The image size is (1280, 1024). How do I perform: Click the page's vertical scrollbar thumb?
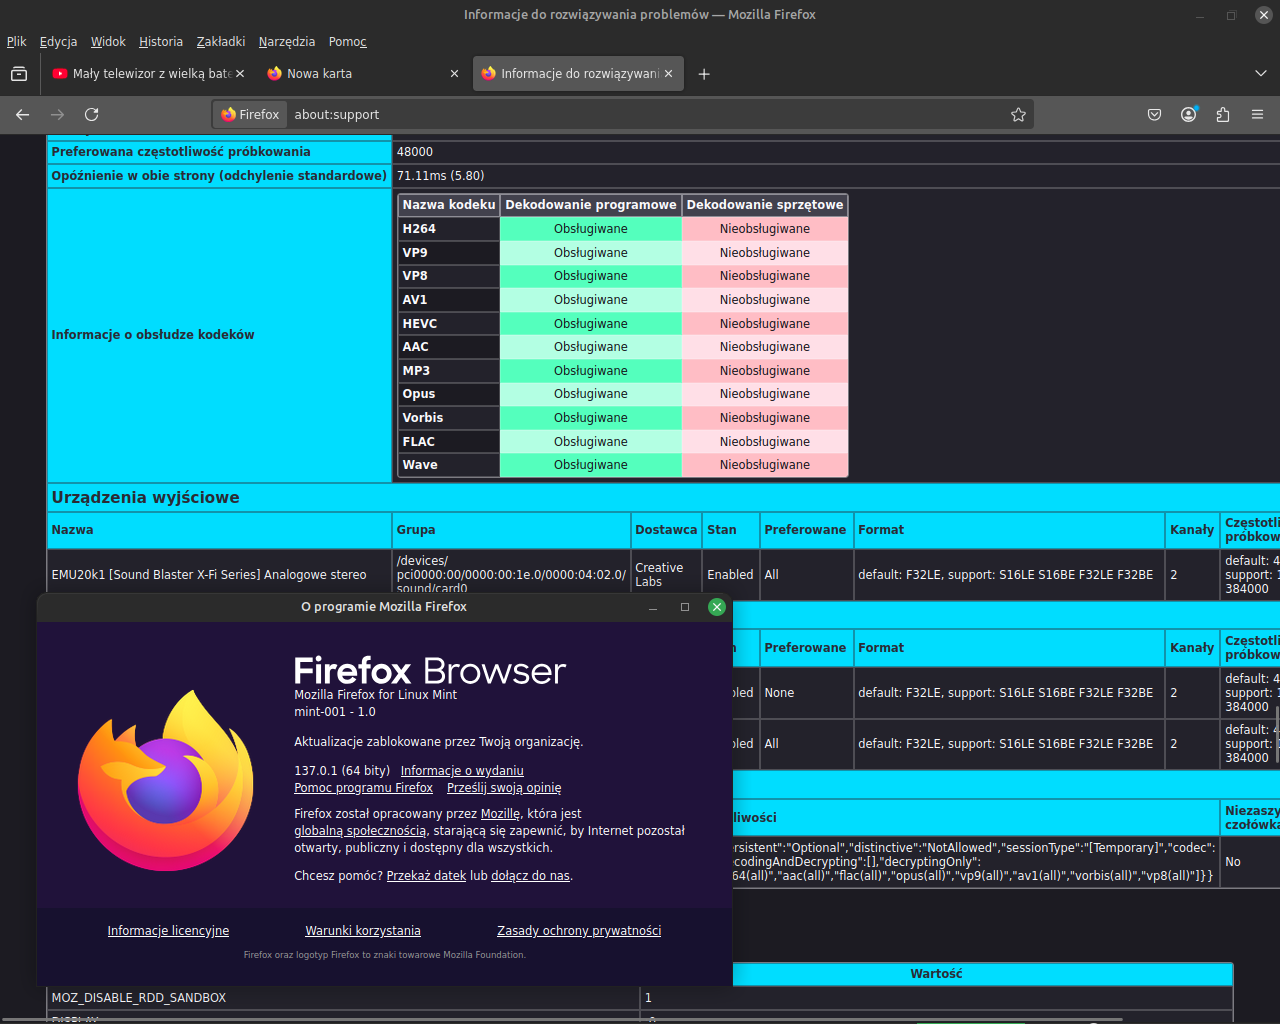[1277, 733]
